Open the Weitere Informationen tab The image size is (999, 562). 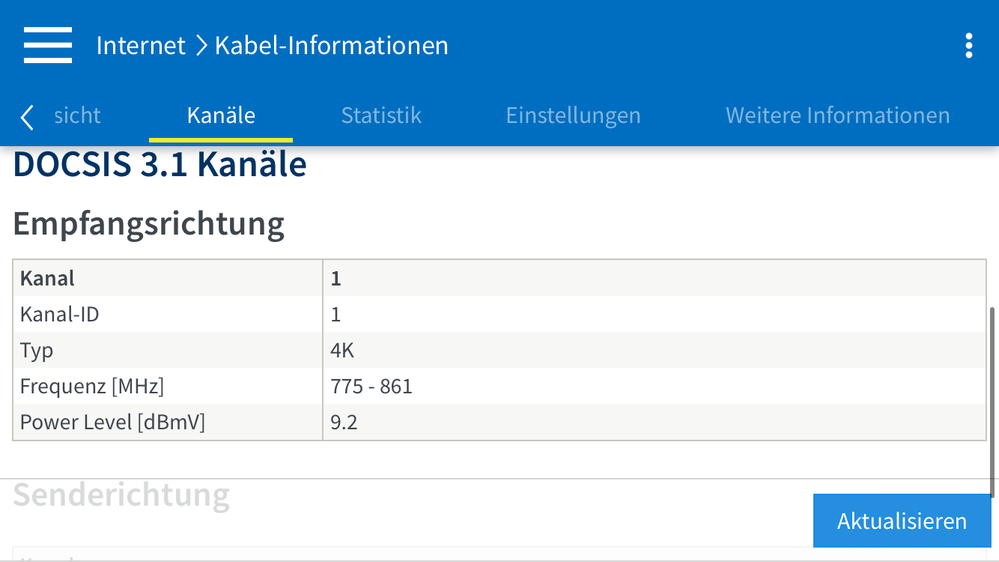(x=837, y=116)
